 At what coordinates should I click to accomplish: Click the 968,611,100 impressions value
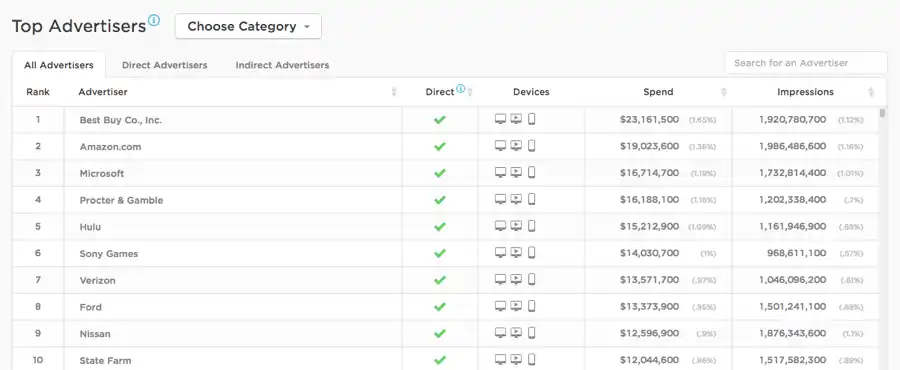[x=797, y=253]
